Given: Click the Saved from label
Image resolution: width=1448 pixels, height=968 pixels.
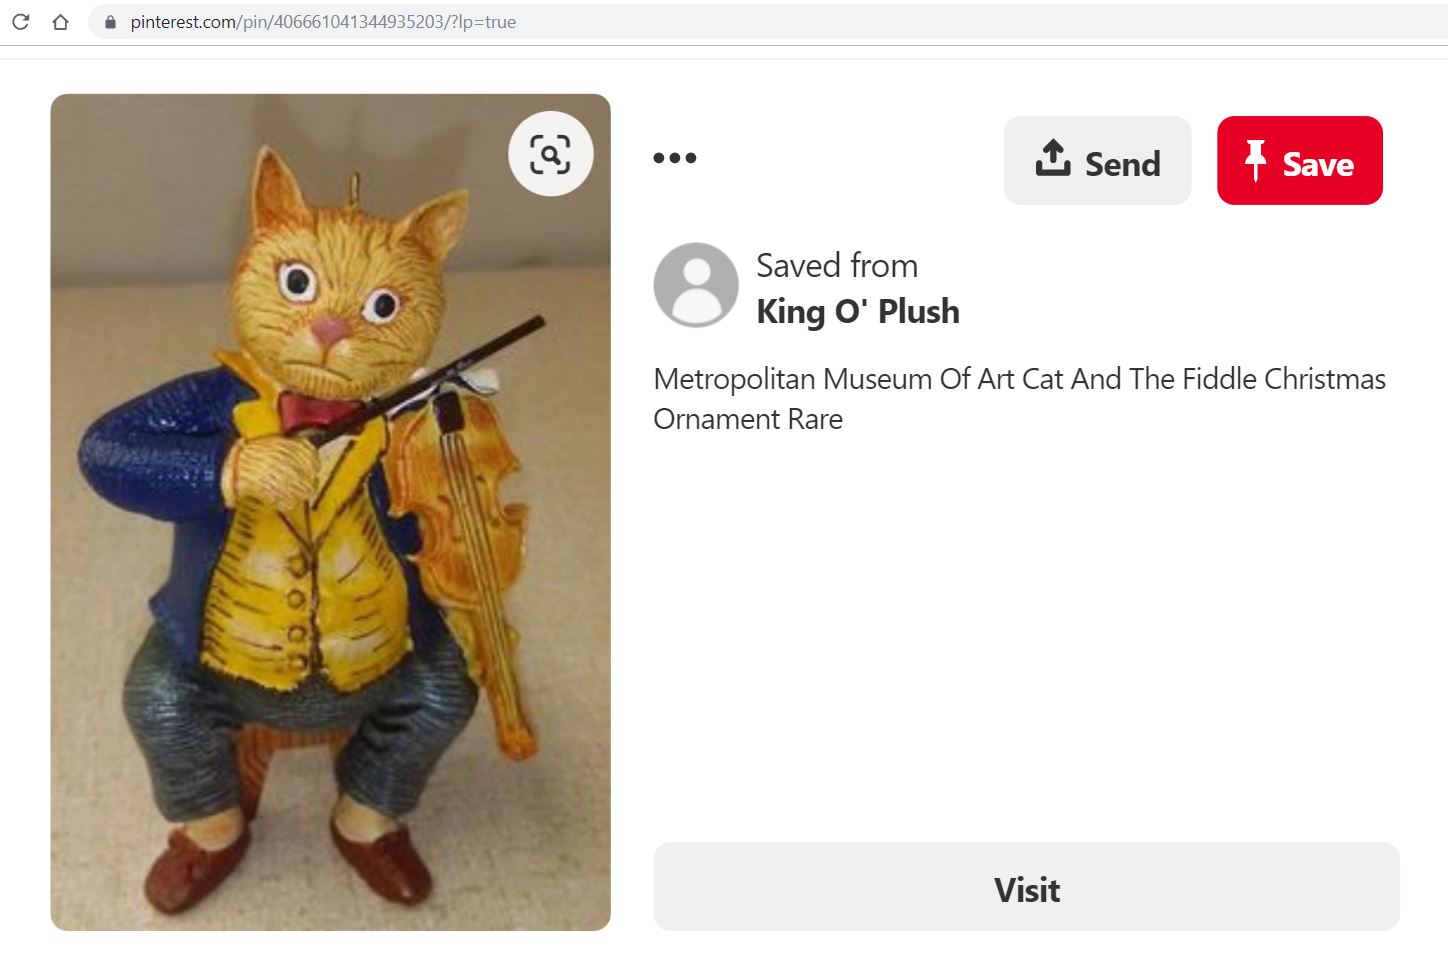Looking at the screenshot, I should pos(836,265).
